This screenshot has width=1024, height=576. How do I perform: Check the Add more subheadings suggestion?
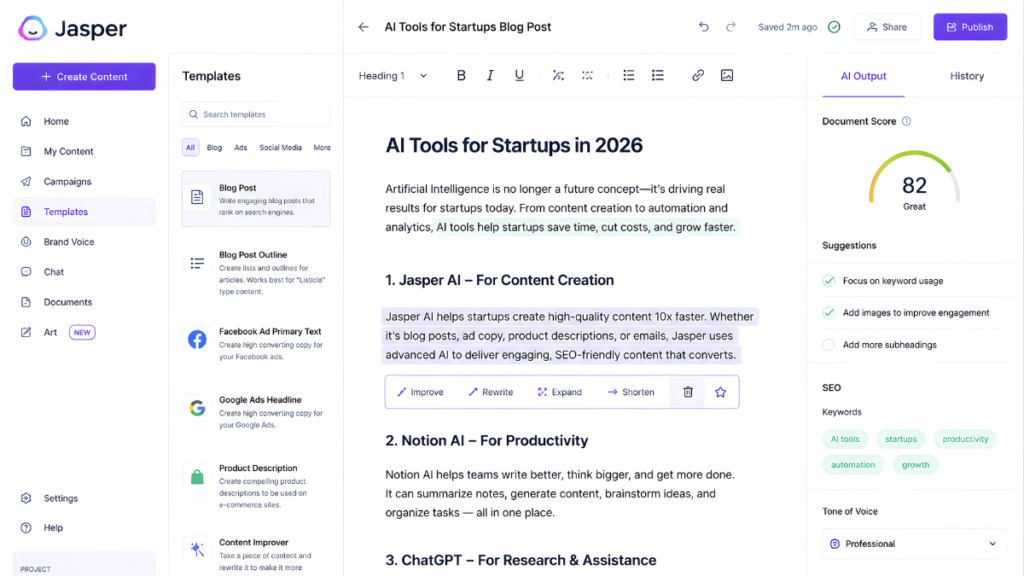[829, 345]
